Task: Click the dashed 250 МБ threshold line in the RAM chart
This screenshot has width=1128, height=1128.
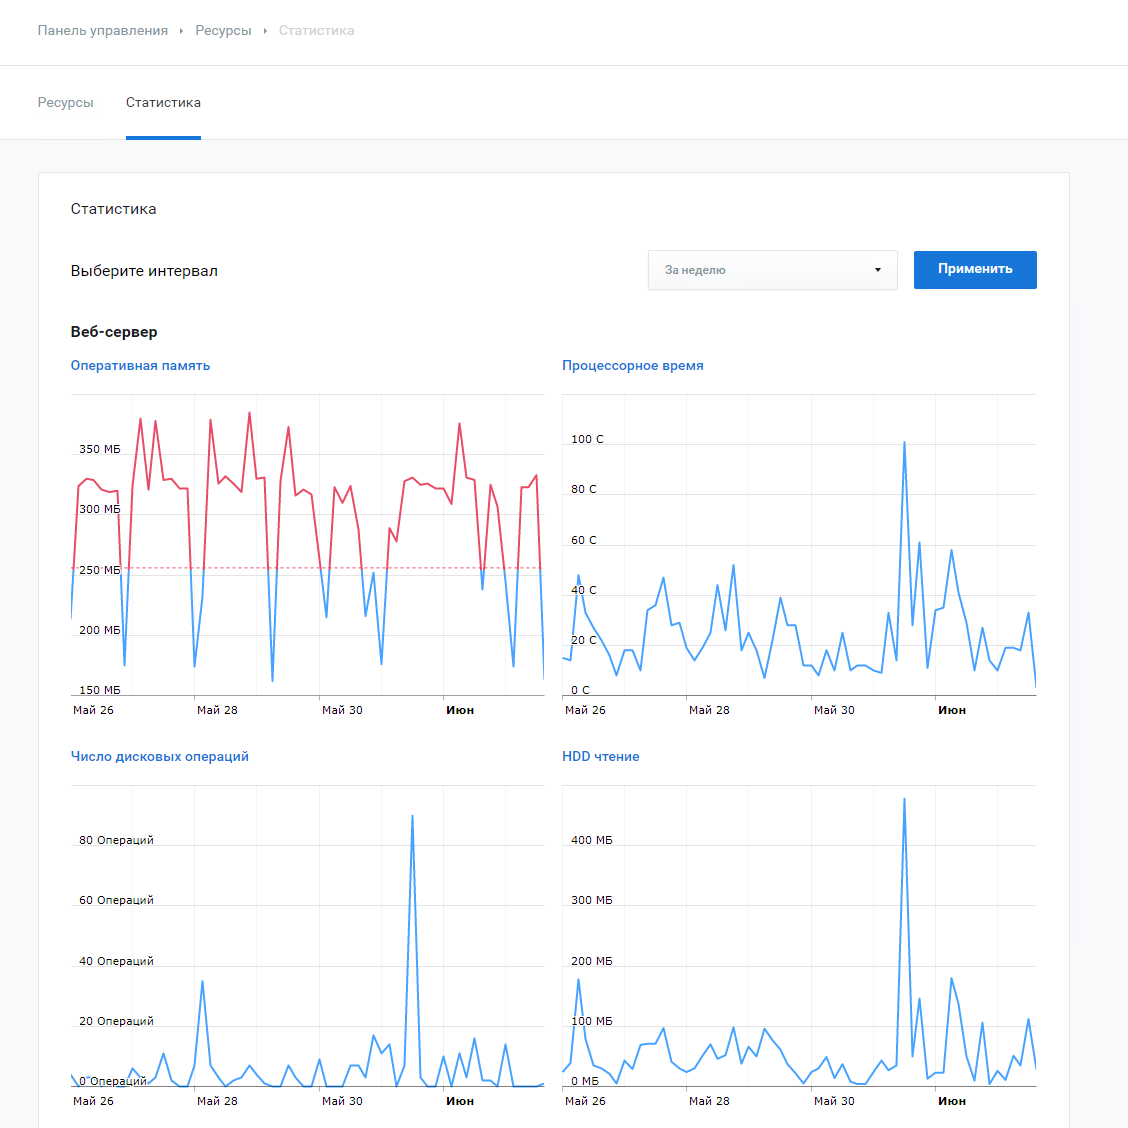Action: coord(307,568)
